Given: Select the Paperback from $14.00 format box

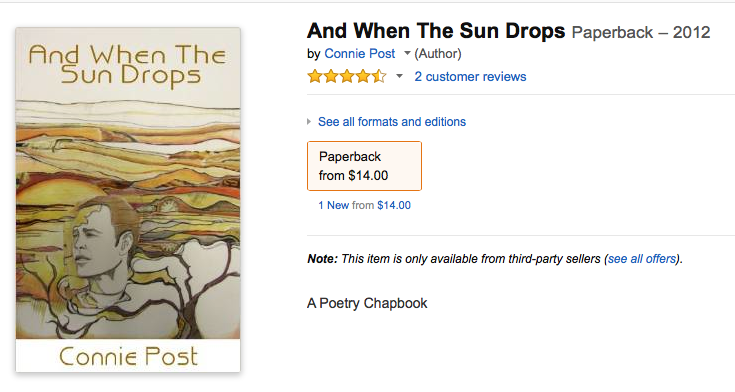Looking at the screenshot, I should (x=364, y=166).
